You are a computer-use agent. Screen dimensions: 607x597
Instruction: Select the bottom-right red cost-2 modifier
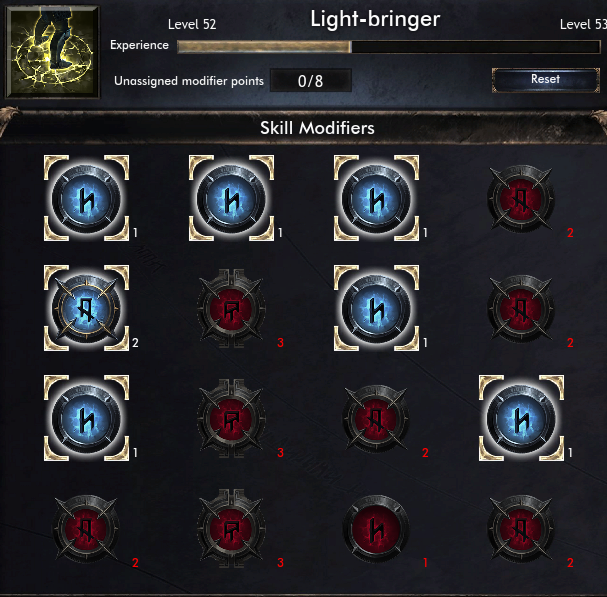521,528
